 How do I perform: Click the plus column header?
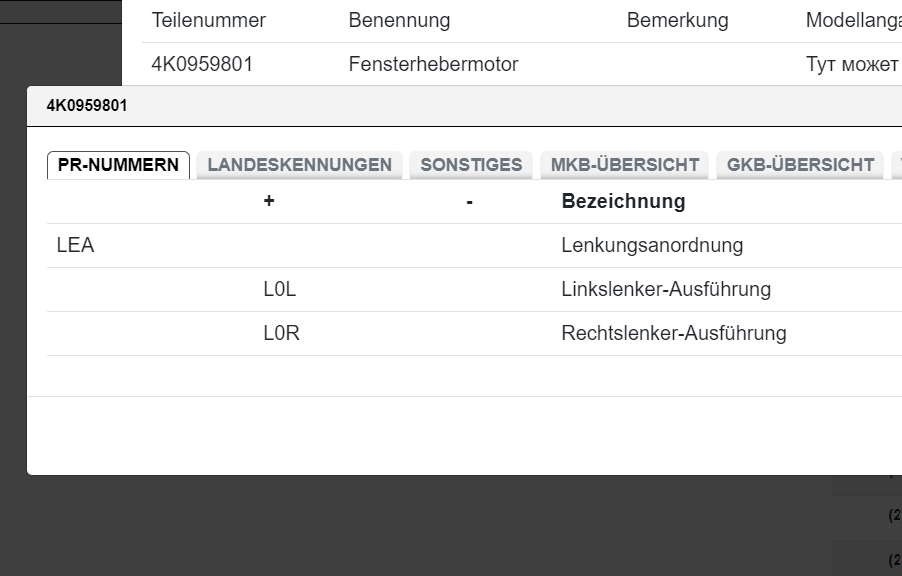(269, 201)
